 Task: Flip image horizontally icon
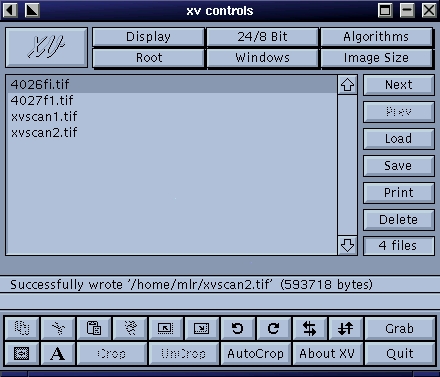coord(310,328)
